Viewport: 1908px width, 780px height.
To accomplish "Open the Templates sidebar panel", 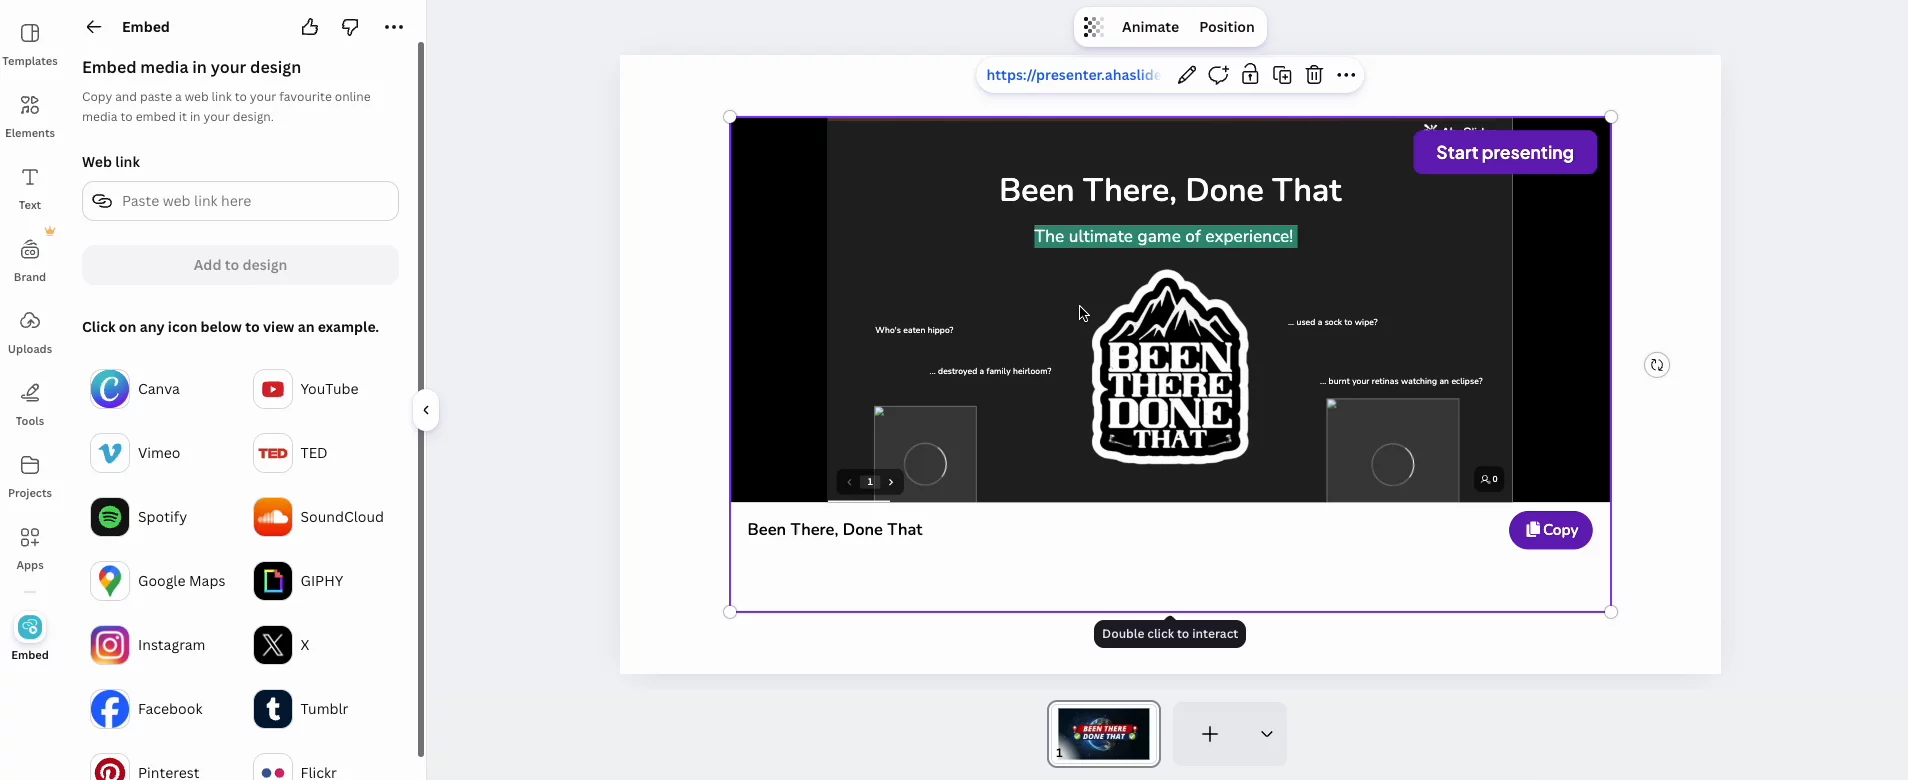I will [x=30, y=45].
